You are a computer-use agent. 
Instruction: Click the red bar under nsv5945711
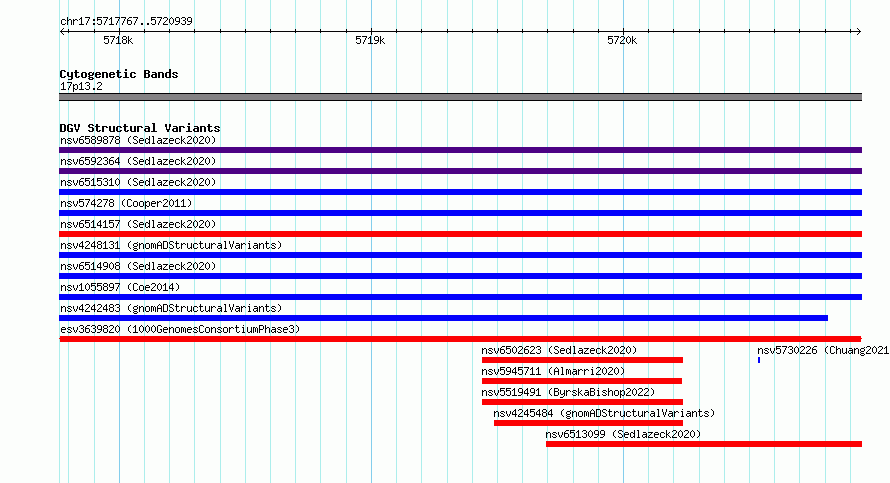pyautogui.click(x=582, y=381)
